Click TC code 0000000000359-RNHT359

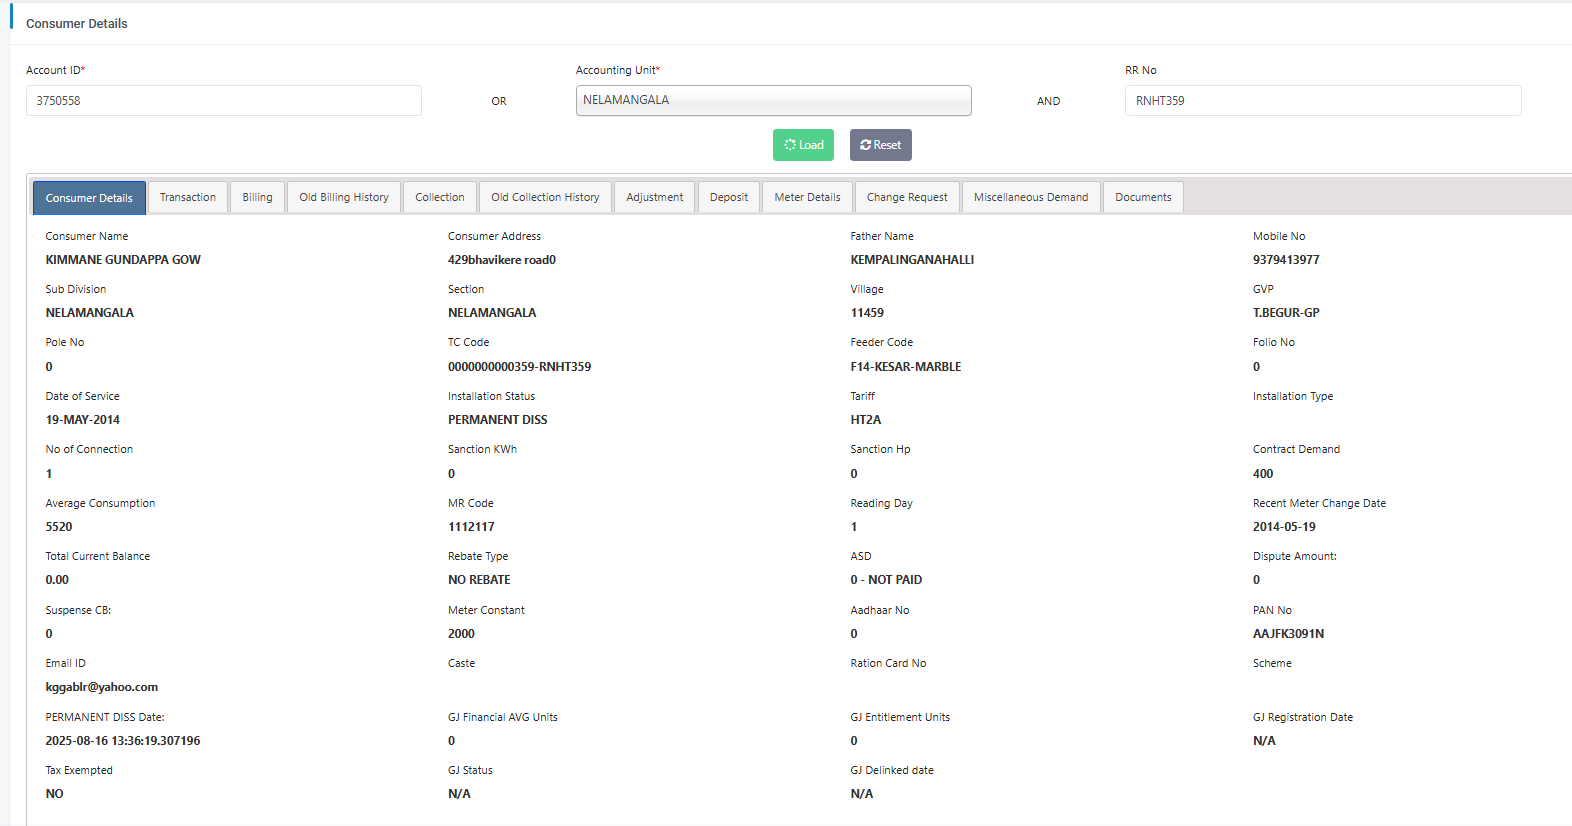click(x=519, y=367)
